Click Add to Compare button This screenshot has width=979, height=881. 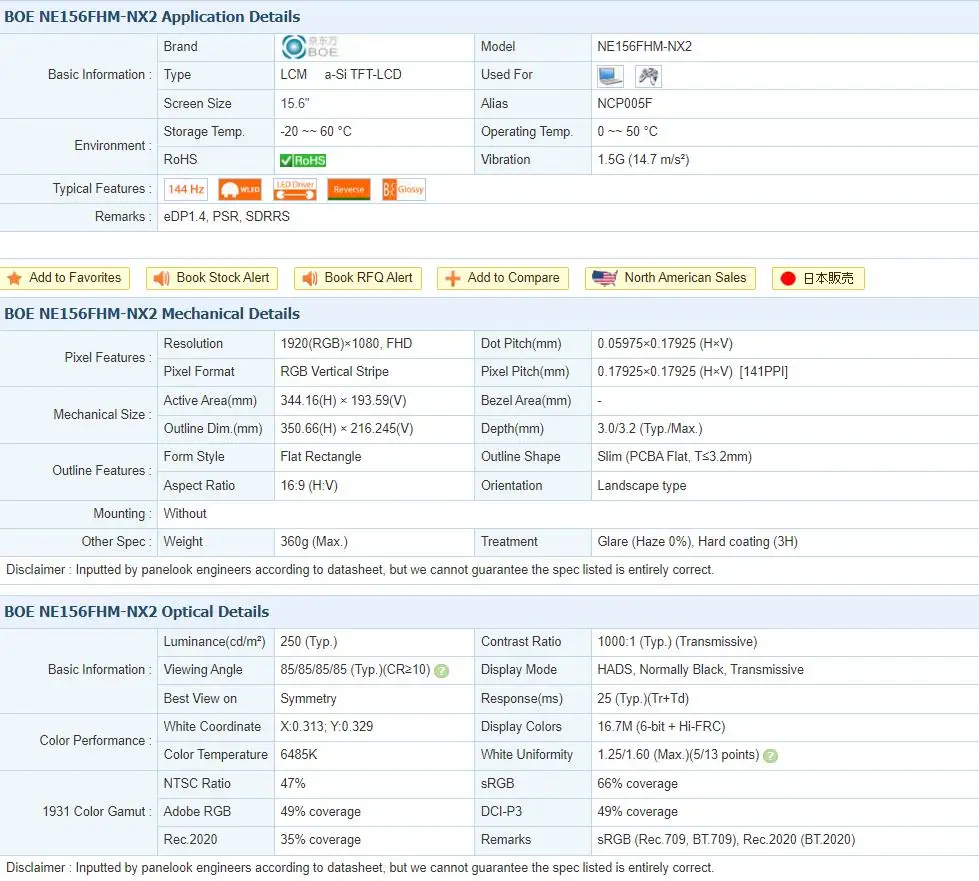[x=503, y=278]
